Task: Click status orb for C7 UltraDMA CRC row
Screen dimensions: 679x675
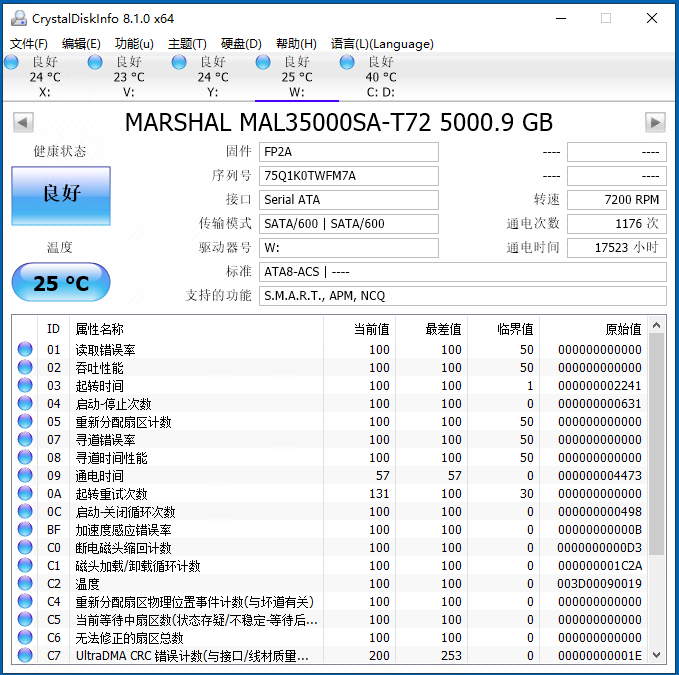Action: (x=25, y=655)
